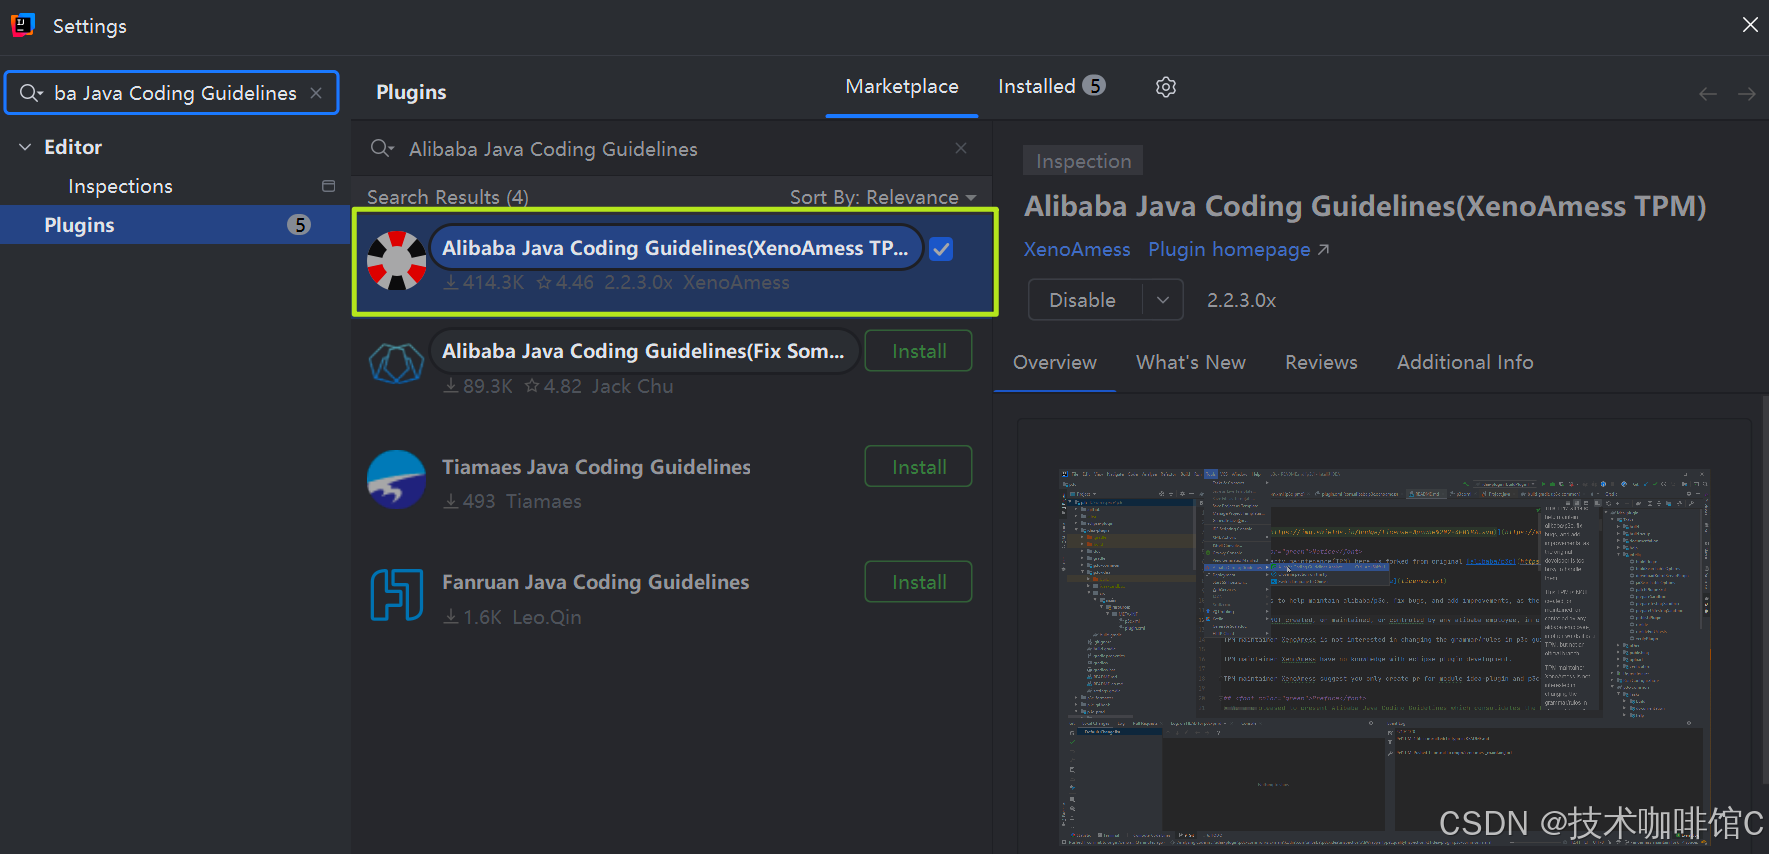Clear the settings search field text
Viewport: 1769px width, 854px height.
(x=316, y=93)
